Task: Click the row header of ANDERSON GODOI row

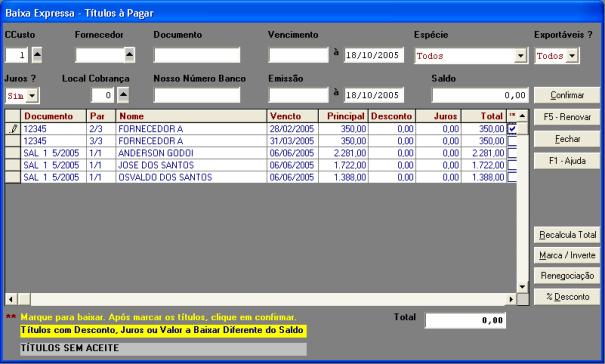Action: 13,153
